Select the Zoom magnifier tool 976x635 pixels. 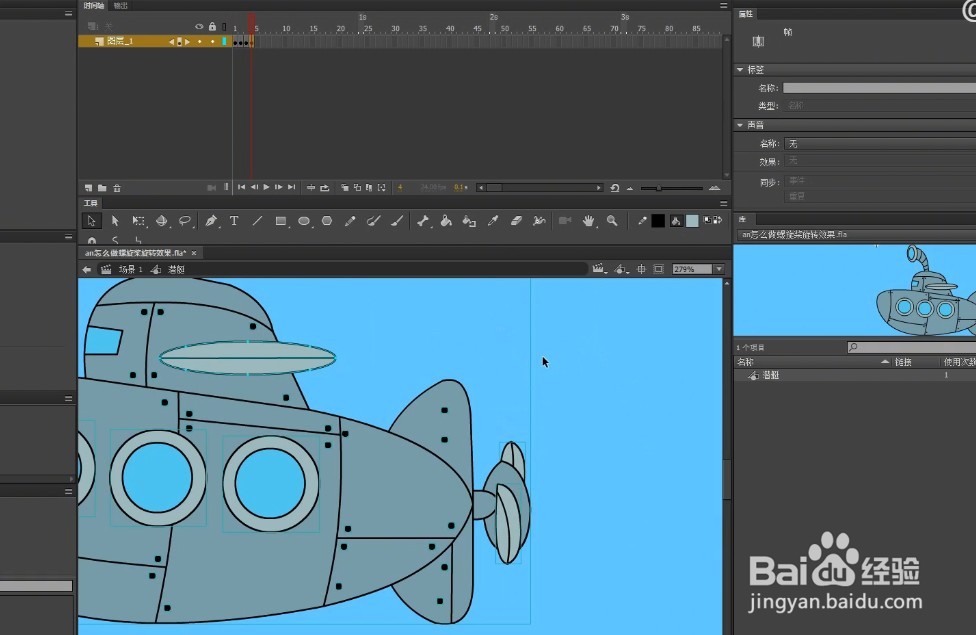pyautogui.click(x=612, y=220)
